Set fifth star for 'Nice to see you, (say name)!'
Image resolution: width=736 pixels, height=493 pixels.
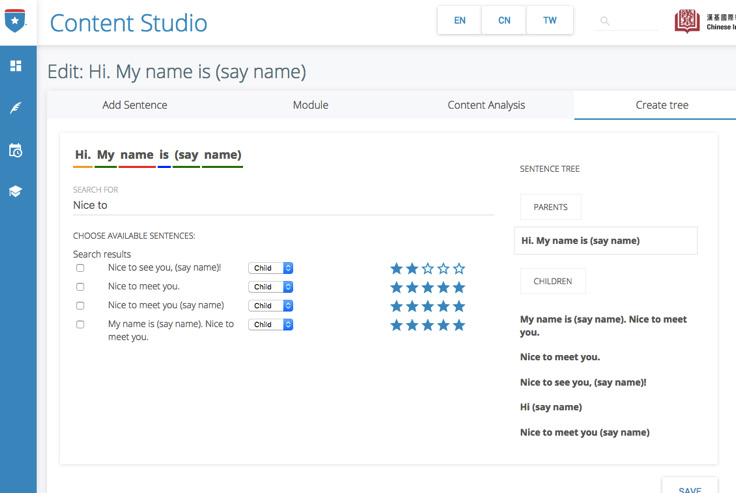[x=459, y=269]
